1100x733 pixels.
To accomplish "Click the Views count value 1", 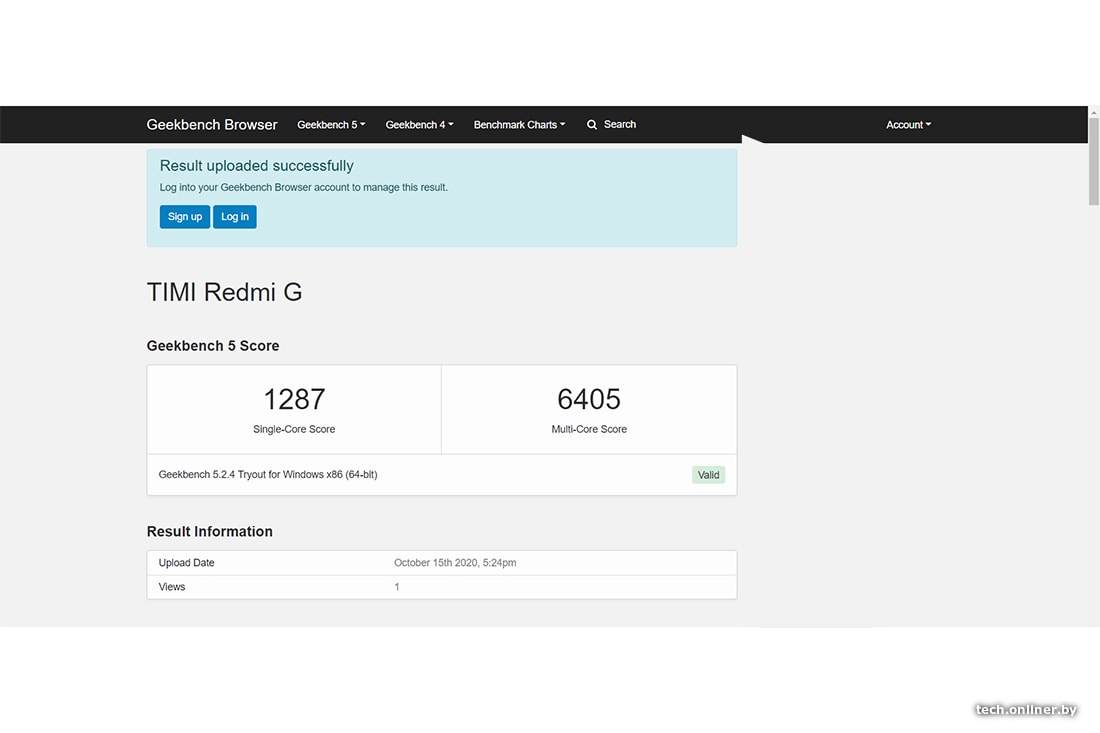I will point(397,587).
